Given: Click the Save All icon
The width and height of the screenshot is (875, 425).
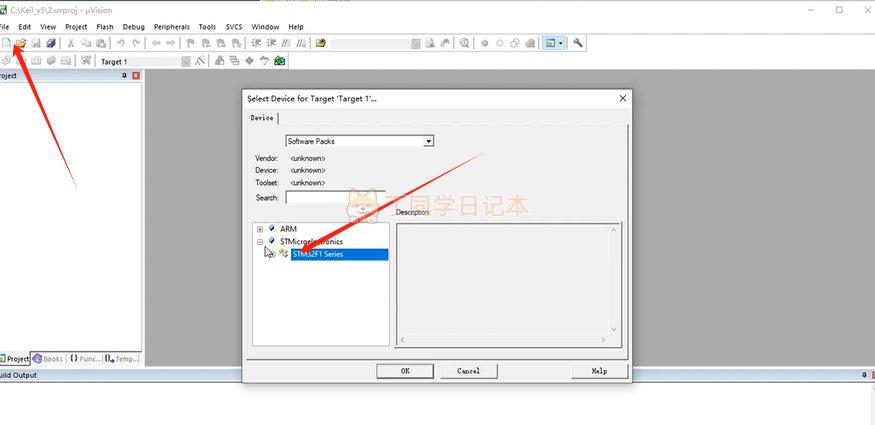Looking at the screenshot, I should coord(50,44).
